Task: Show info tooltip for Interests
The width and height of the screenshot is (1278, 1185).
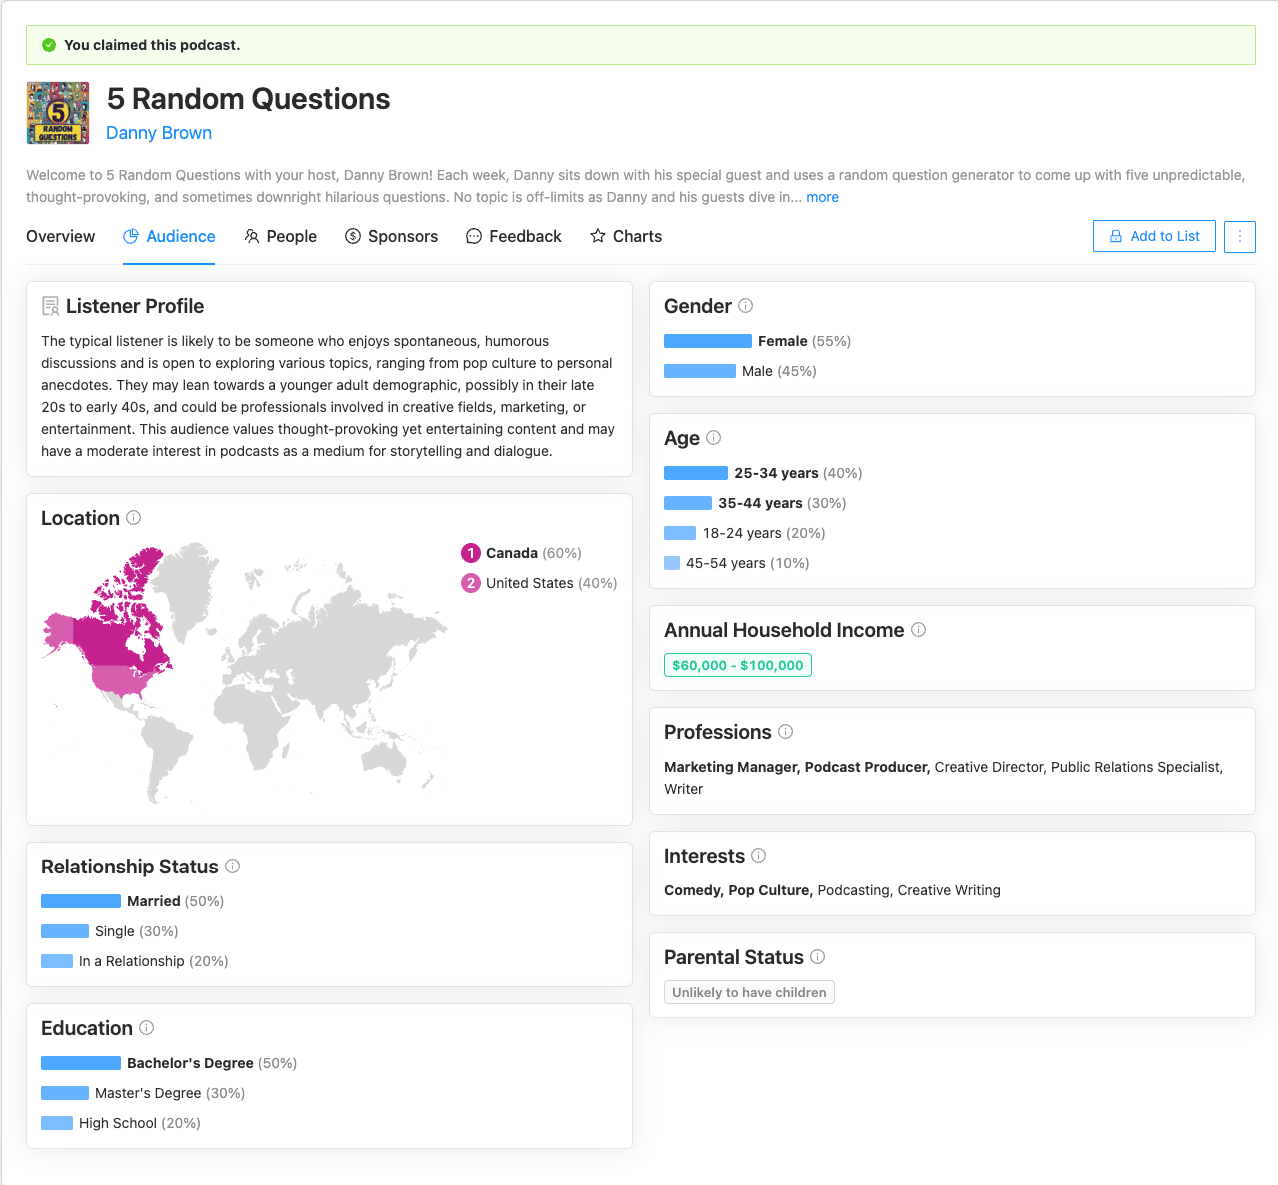Action: pyautogui.click(x=759, y=856)
